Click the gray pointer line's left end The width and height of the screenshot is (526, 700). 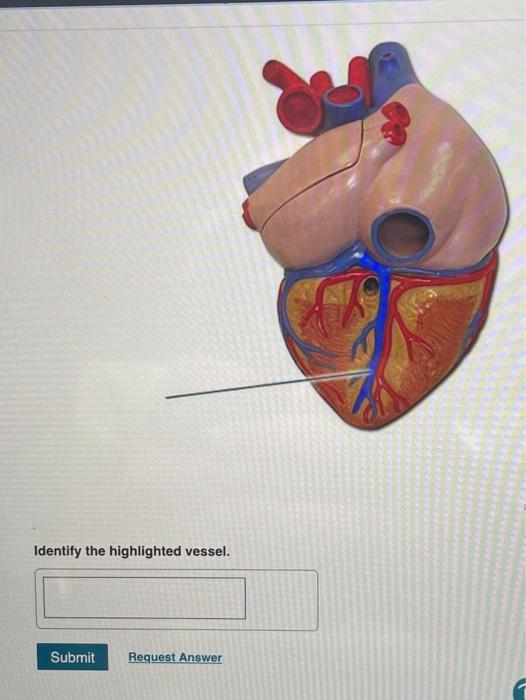click(168, 396)
